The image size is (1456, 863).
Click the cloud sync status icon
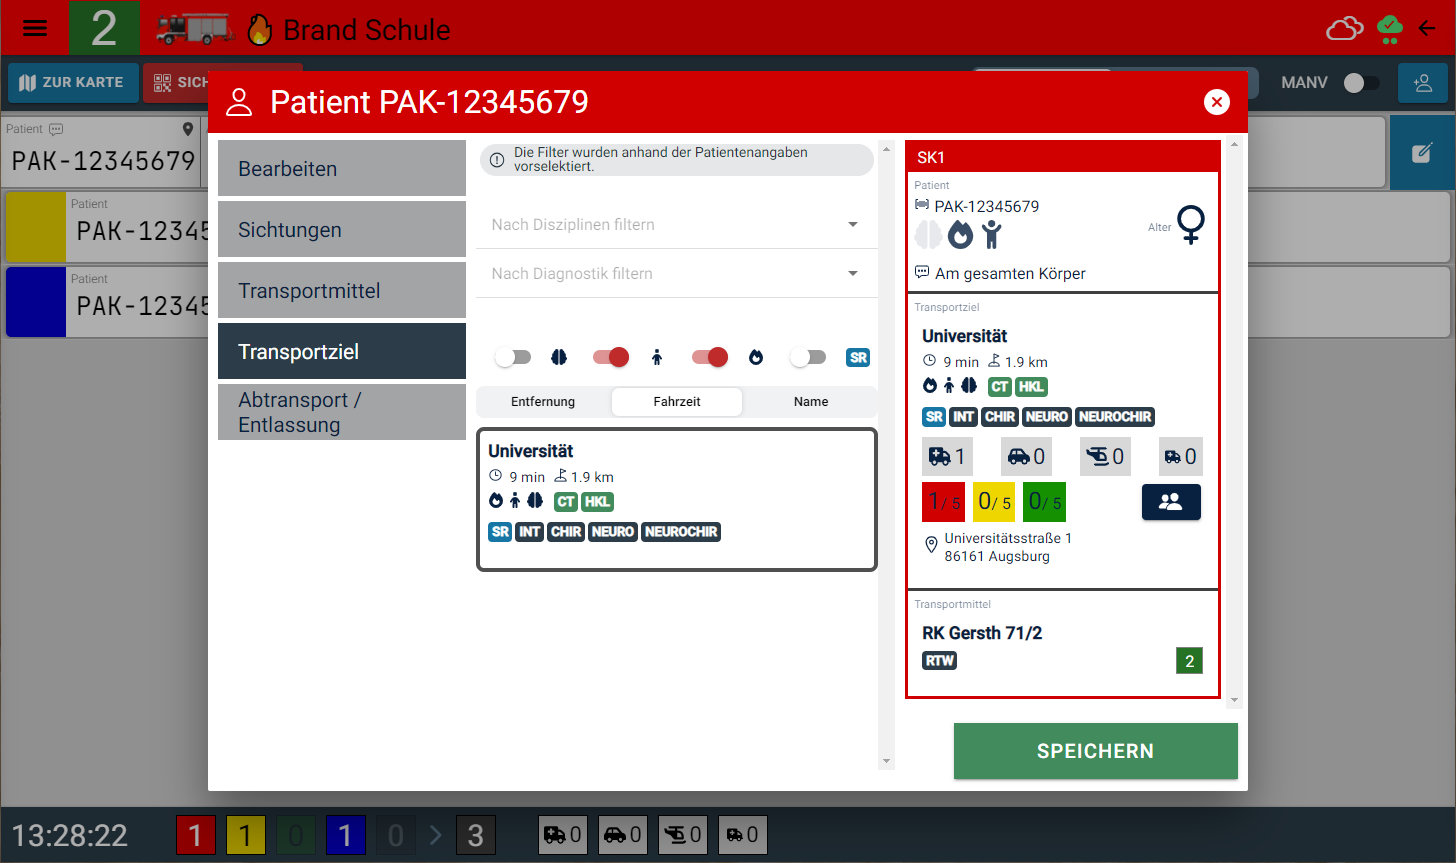pyautogui.click(x=1344, y=29)
